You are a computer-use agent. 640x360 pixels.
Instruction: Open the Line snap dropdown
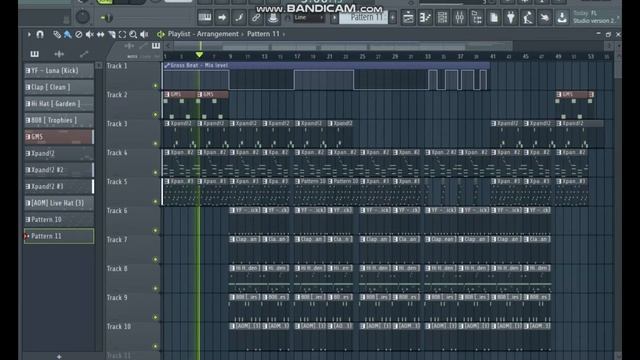coord(309,18)
